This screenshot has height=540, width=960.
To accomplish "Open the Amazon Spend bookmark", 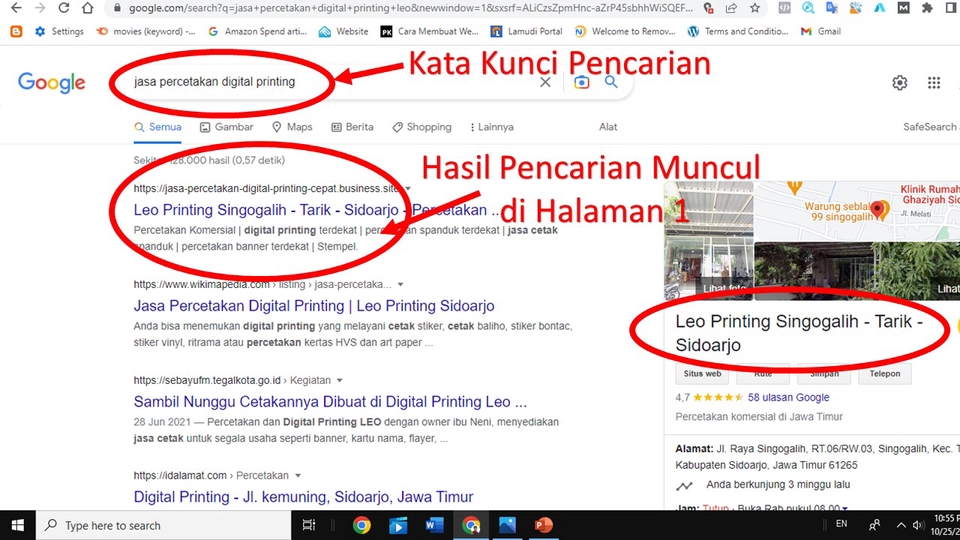I will click(x=257, y=31).
